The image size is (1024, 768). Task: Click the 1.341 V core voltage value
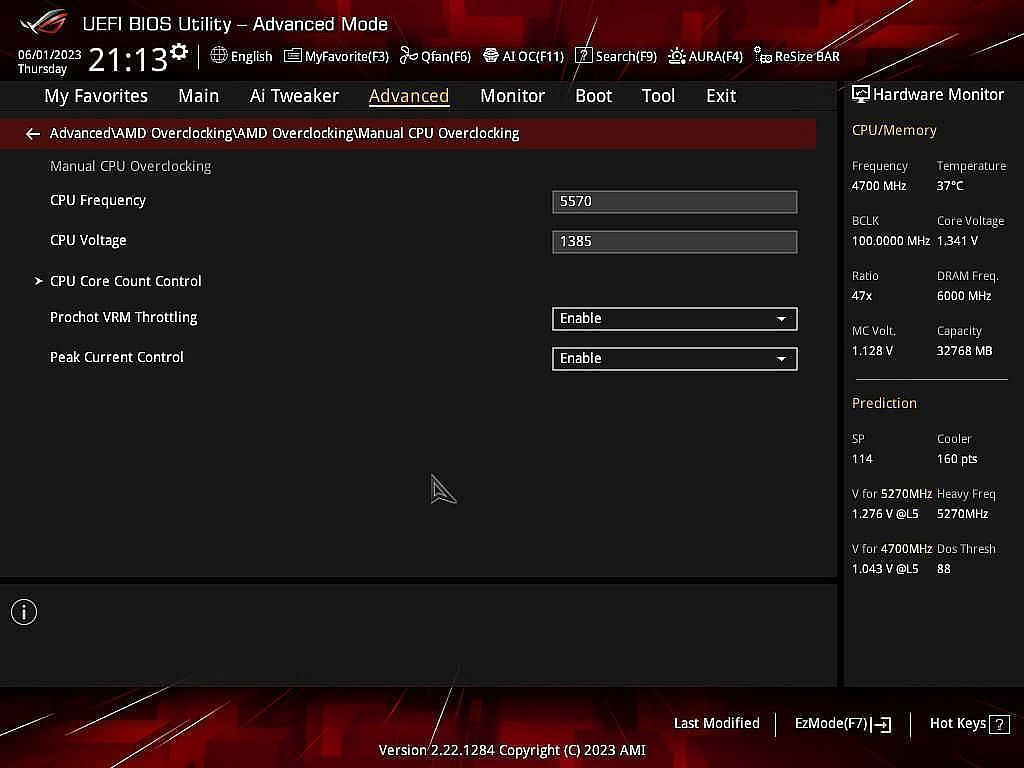coord(957,241)
